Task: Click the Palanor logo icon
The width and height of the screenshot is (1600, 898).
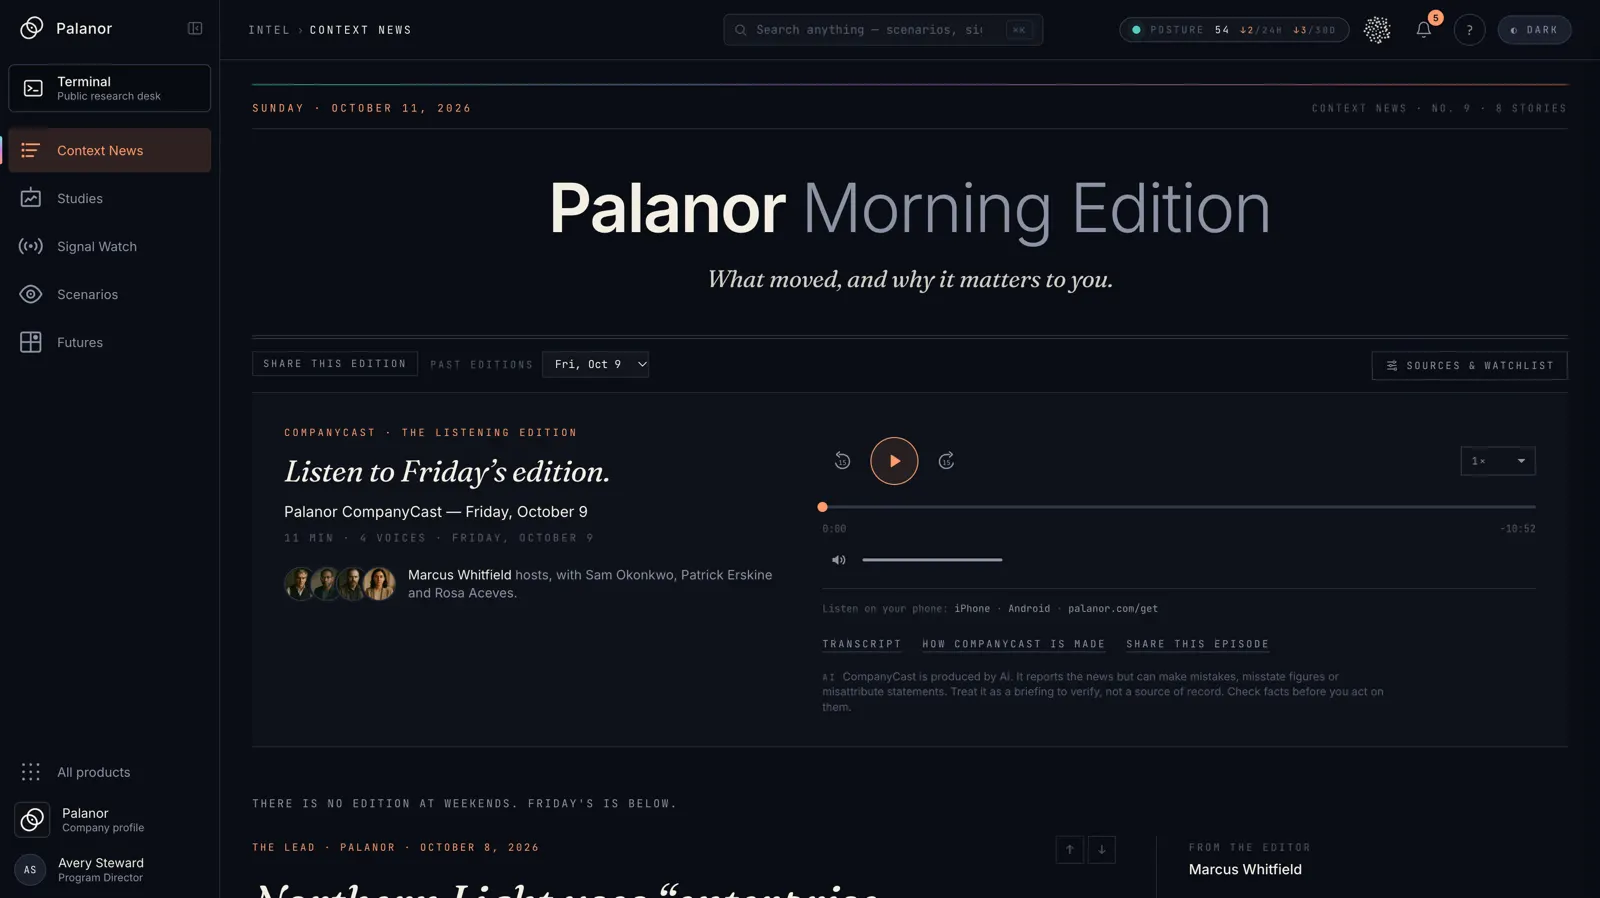Action: click(x=32, y=28)
